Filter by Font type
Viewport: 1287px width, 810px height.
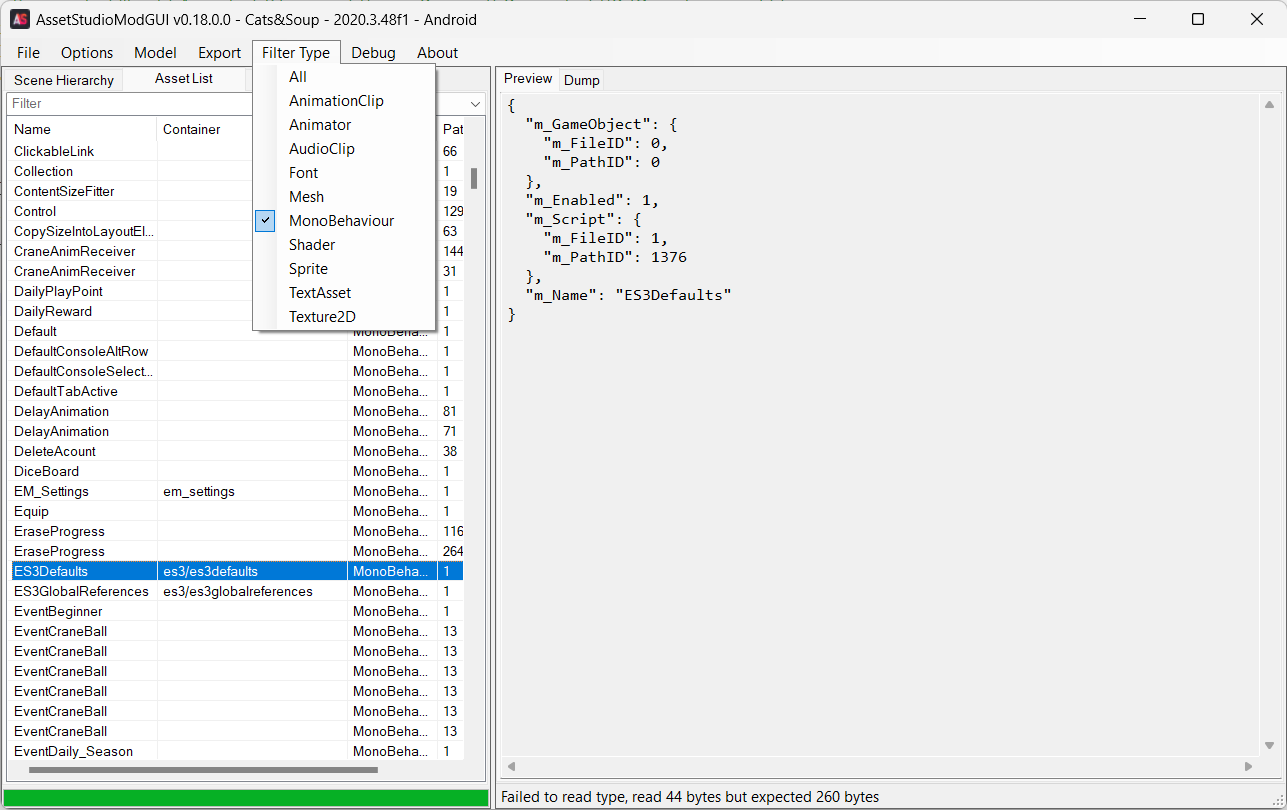pyautogui.click(x=344, y=173)
